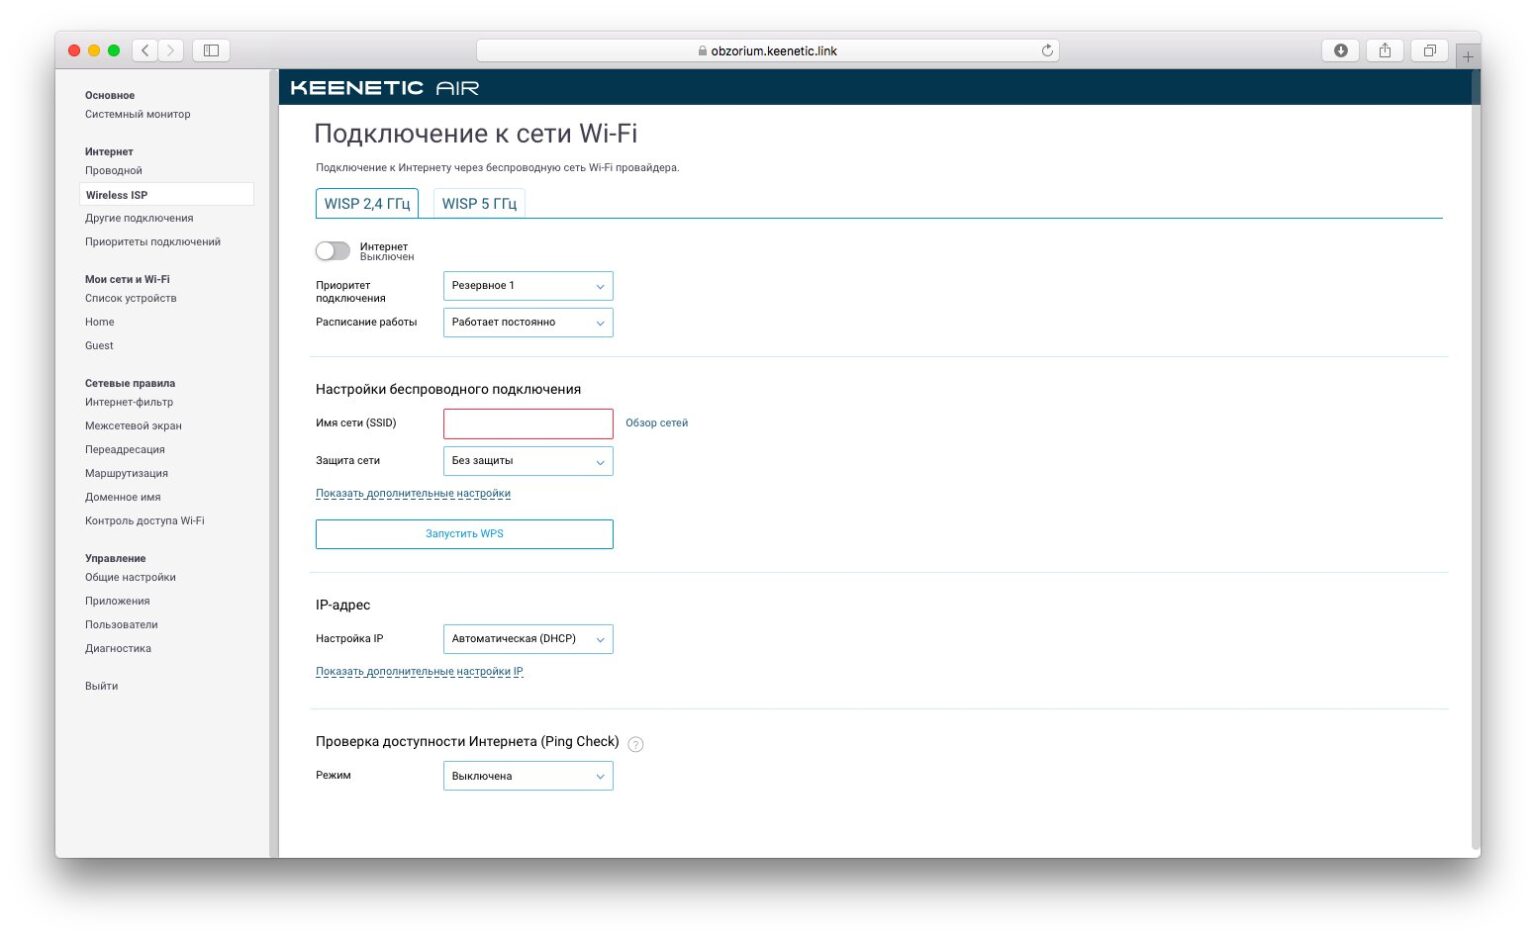Open Список устройств in sidebar

pyautogui.click(x=130, y=298)
